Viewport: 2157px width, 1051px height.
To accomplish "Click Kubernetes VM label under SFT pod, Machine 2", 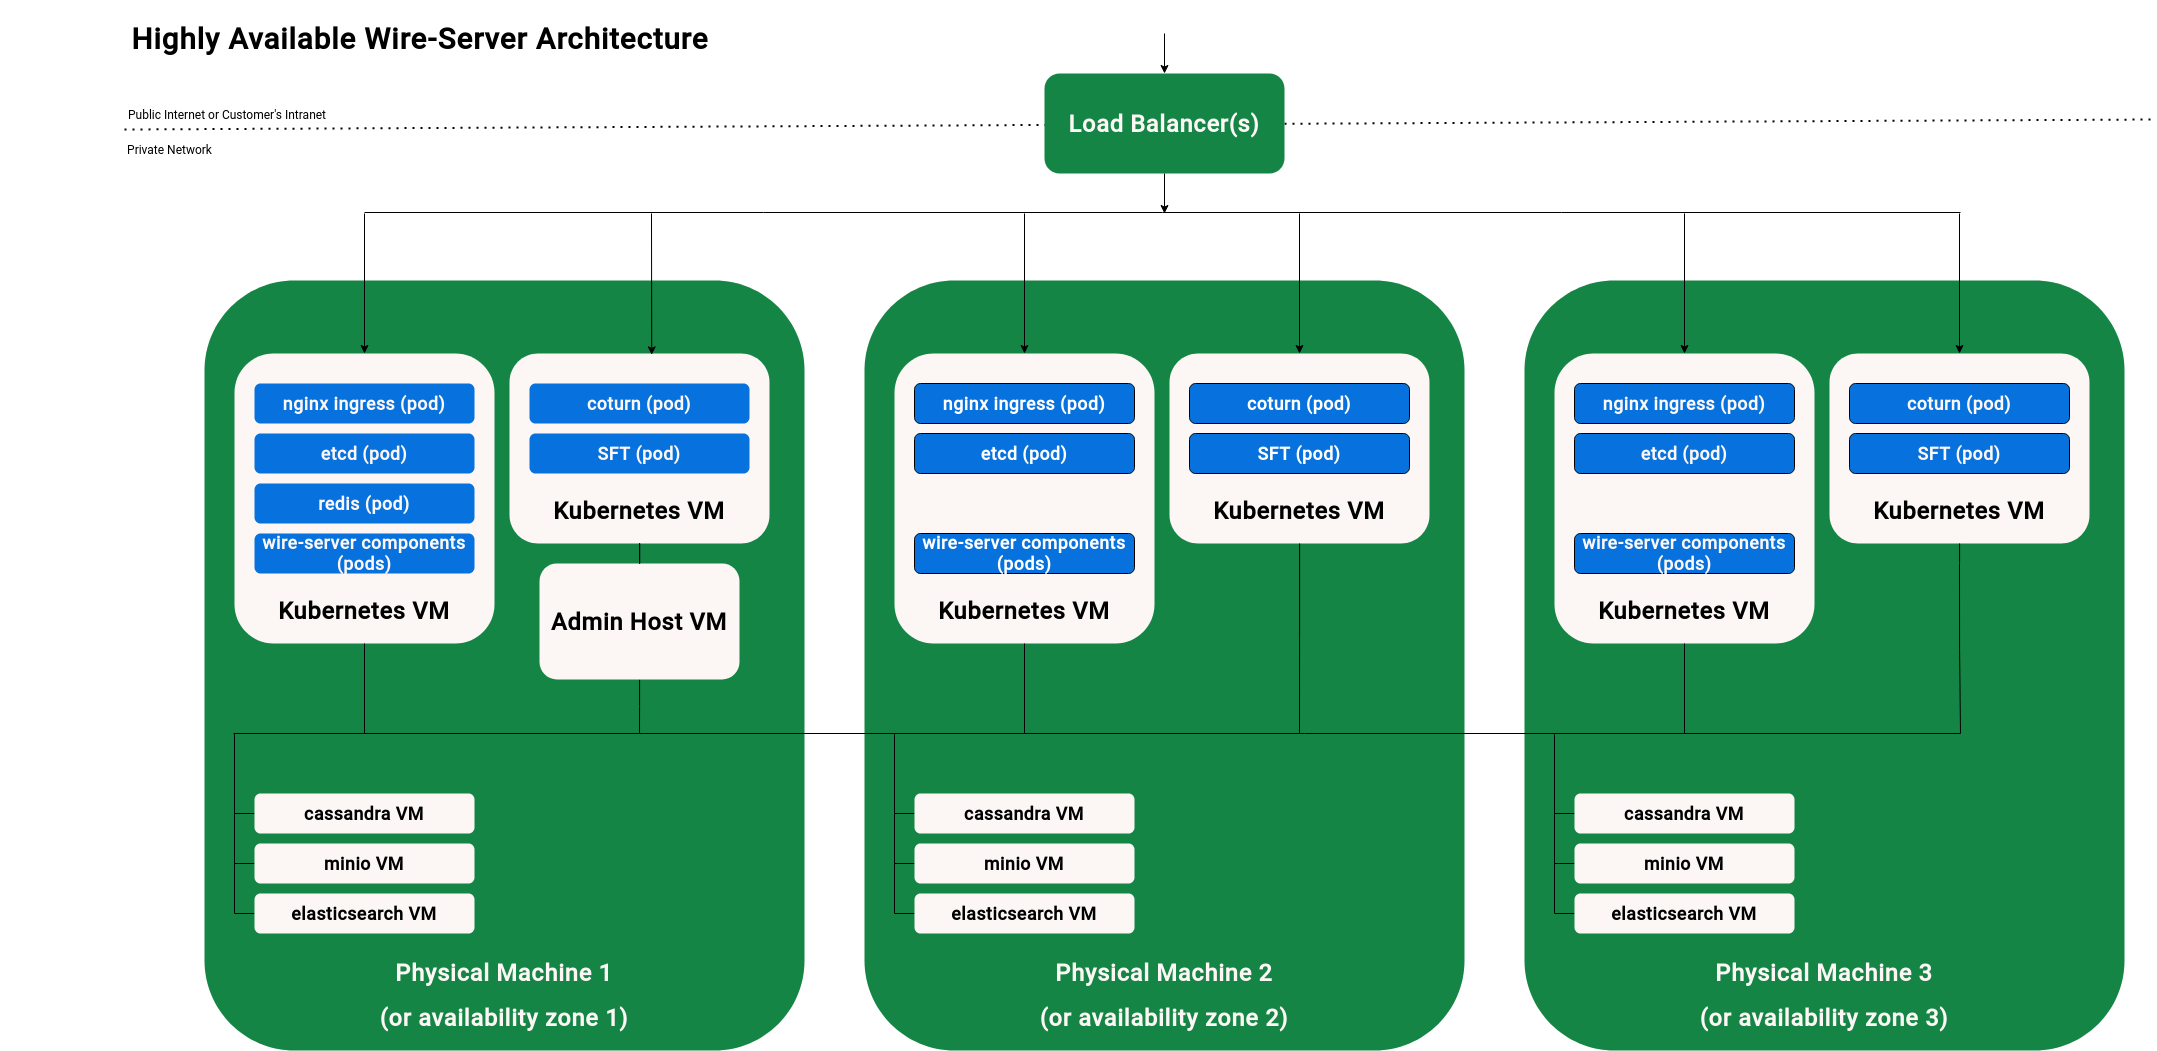I will (1299, 510).
